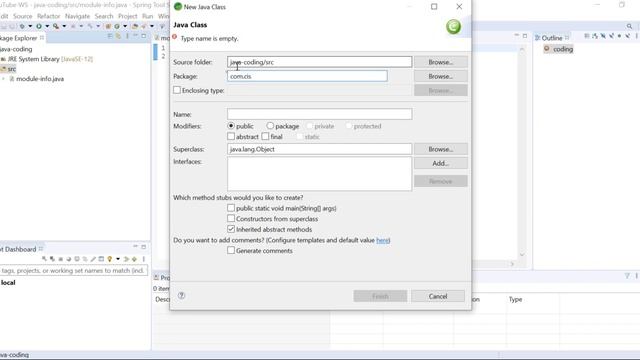
Task: Click the Problems view filter icon
Action: tap(627, 276)
